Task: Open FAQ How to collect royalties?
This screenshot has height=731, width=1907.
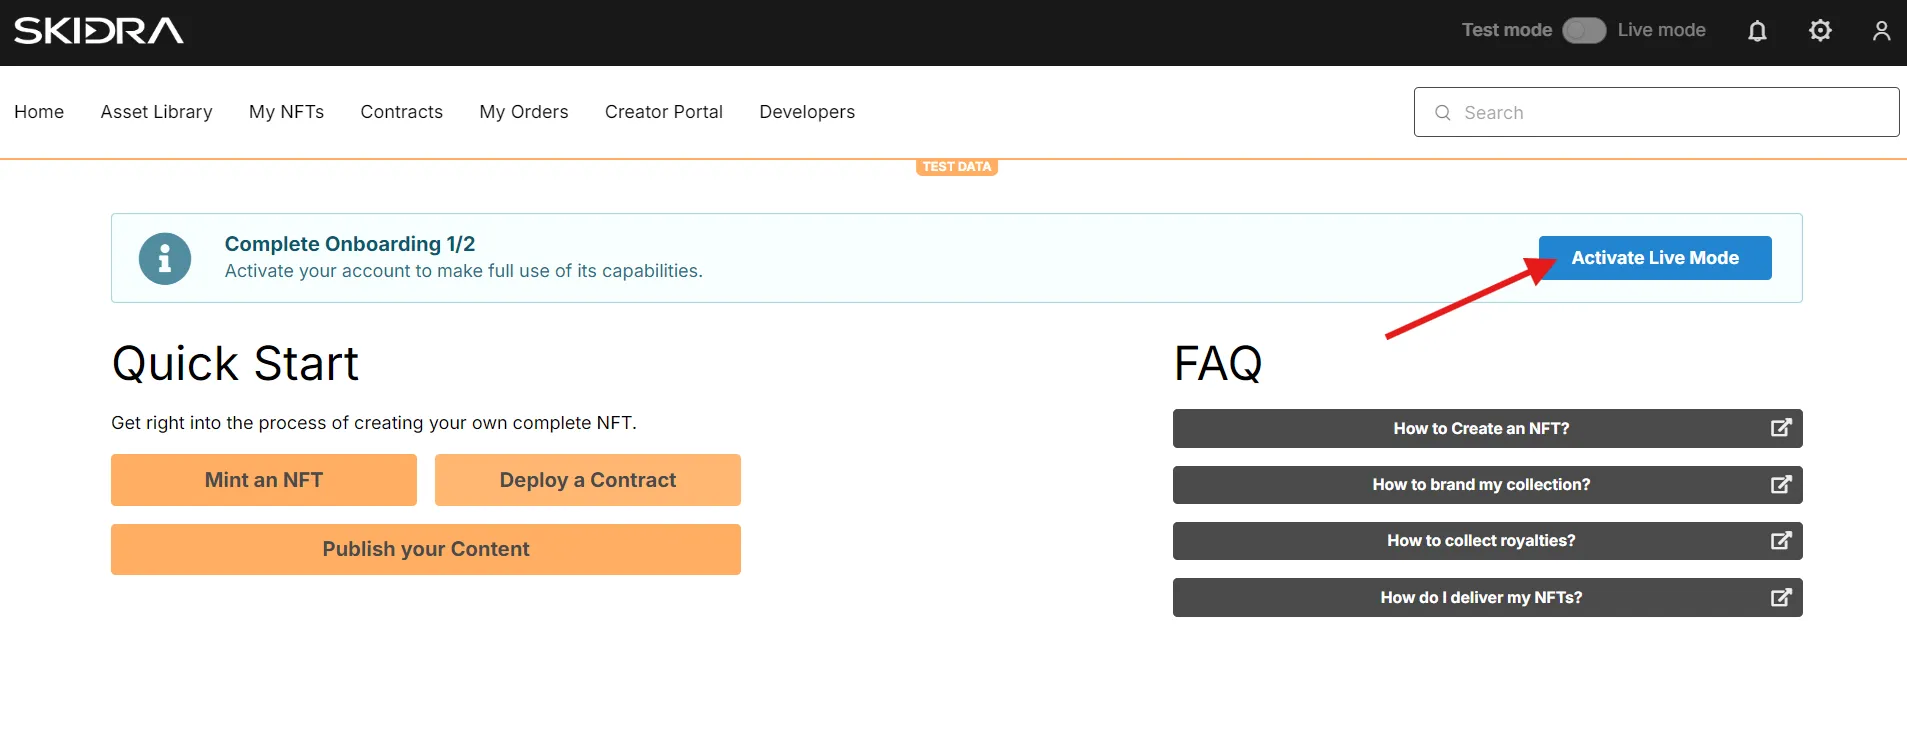Action: pos(1487,541)
